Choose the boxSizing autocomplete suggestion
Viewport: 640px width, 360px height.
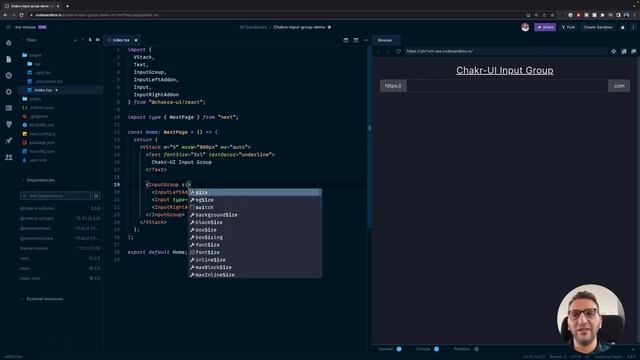[x=255, y=237]
